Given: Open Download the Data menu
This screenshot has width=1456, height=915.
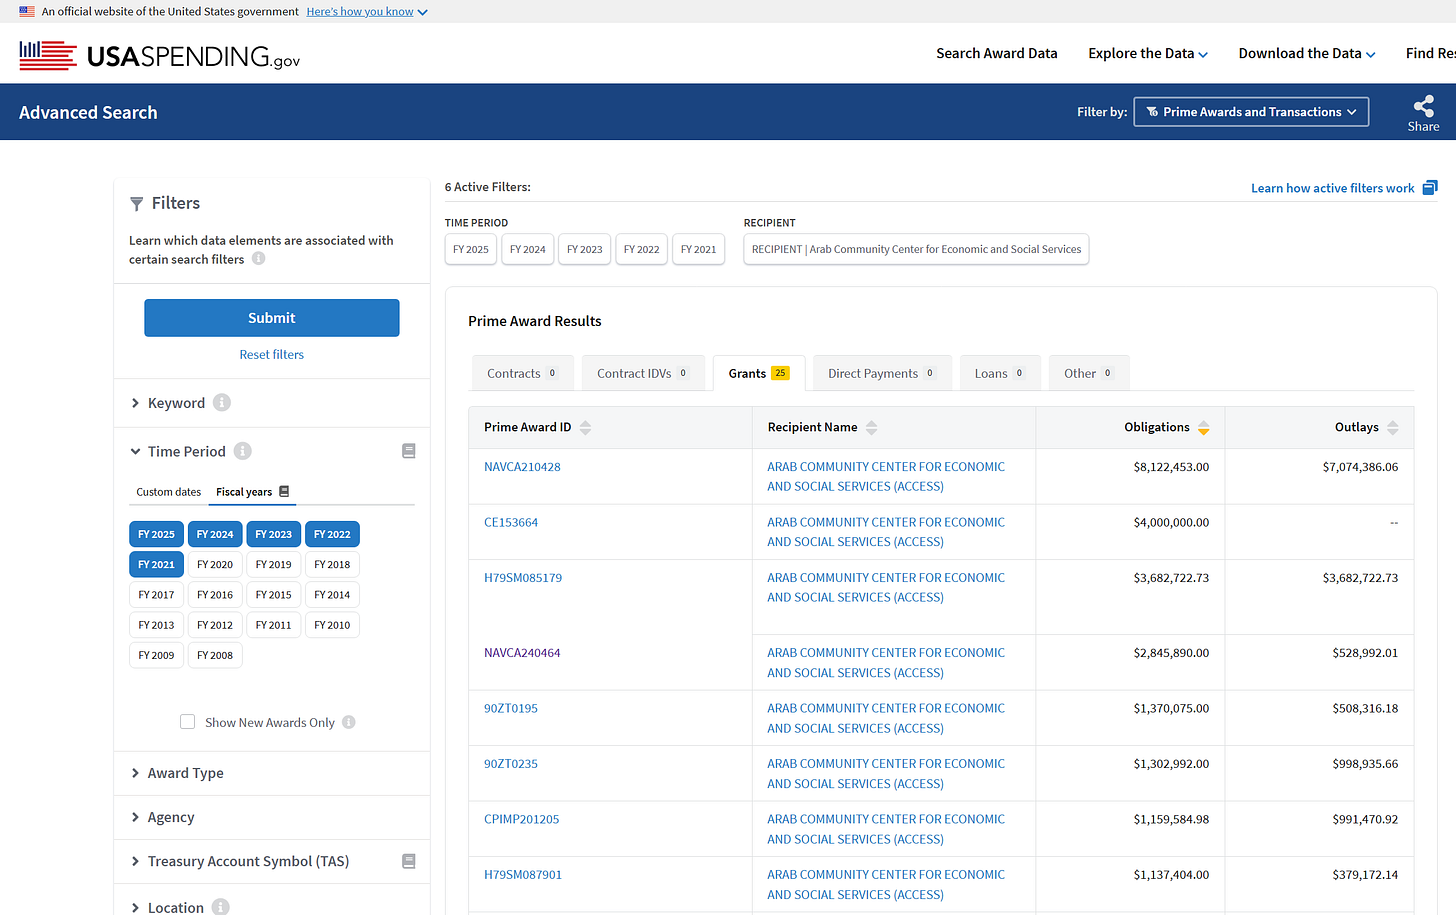Looking at the screenshot, I should point(1307,53).
